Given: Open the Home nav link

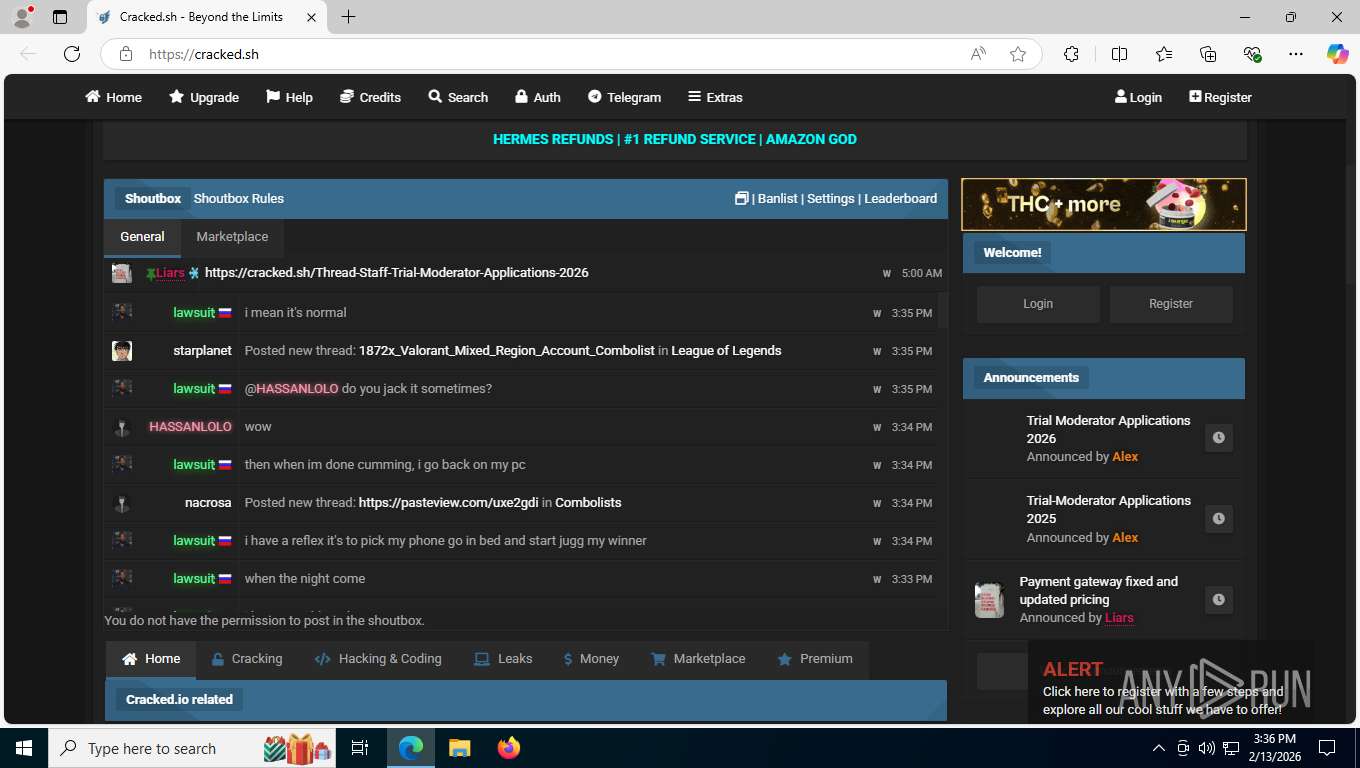Looking at the screenshot, I should 113,97.
